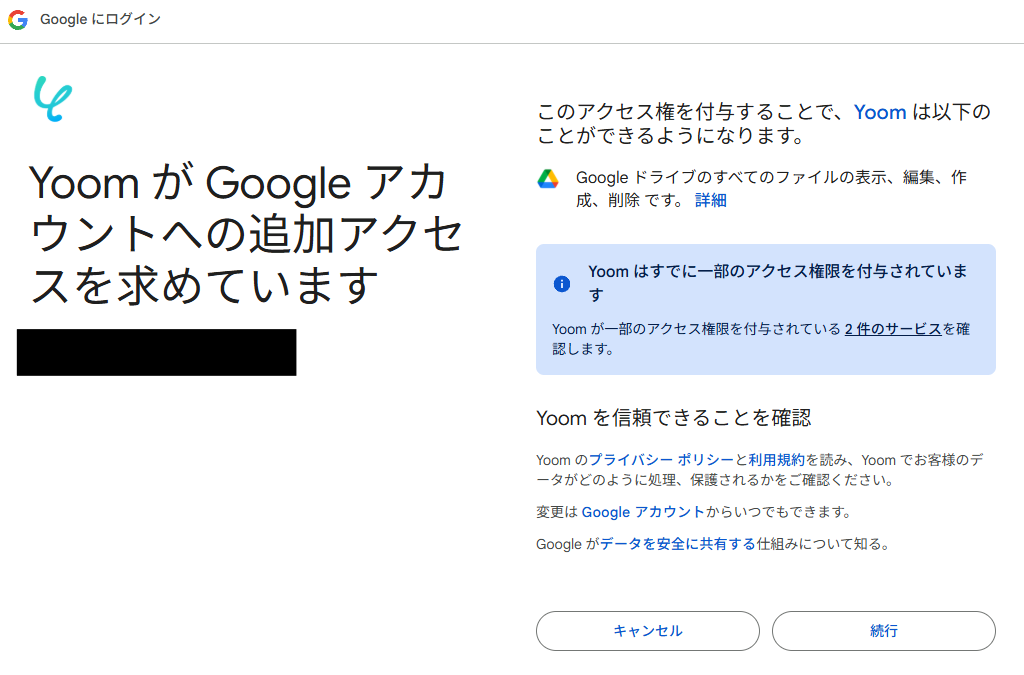Click the info icon in the blue banner

point(562,284)
